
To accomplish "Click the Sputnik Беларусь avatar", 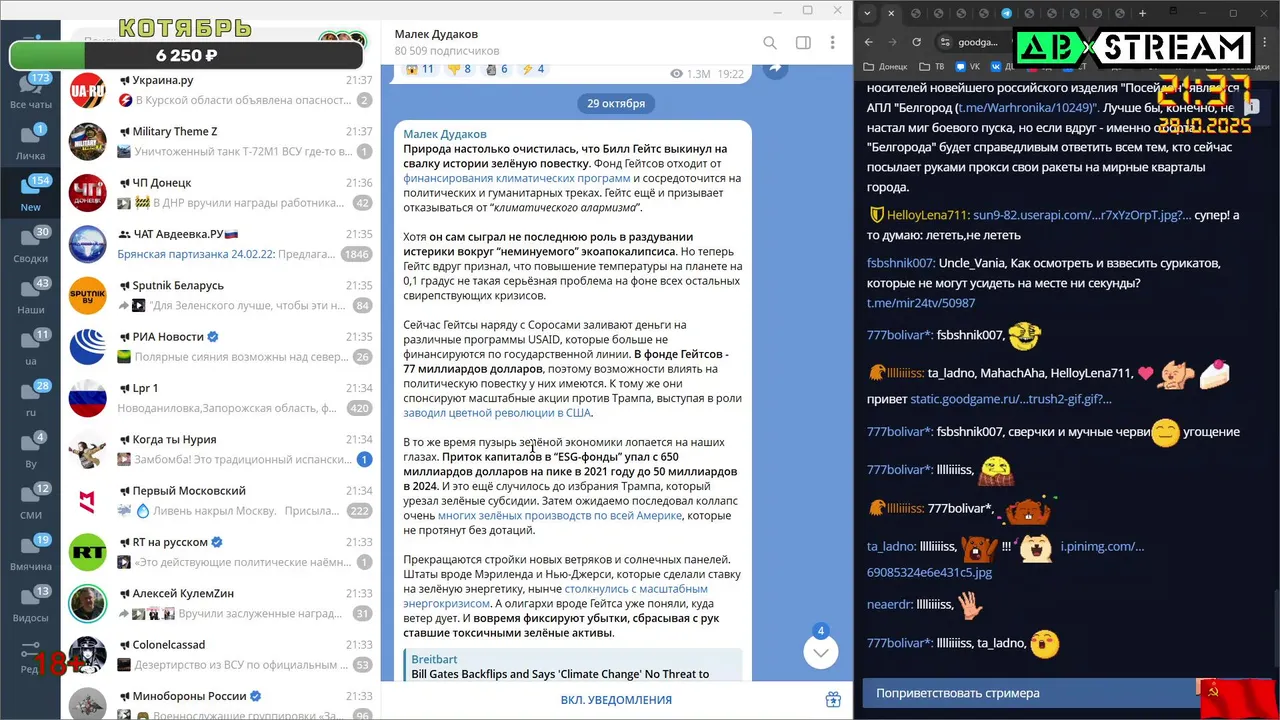I will pos(88,295).
